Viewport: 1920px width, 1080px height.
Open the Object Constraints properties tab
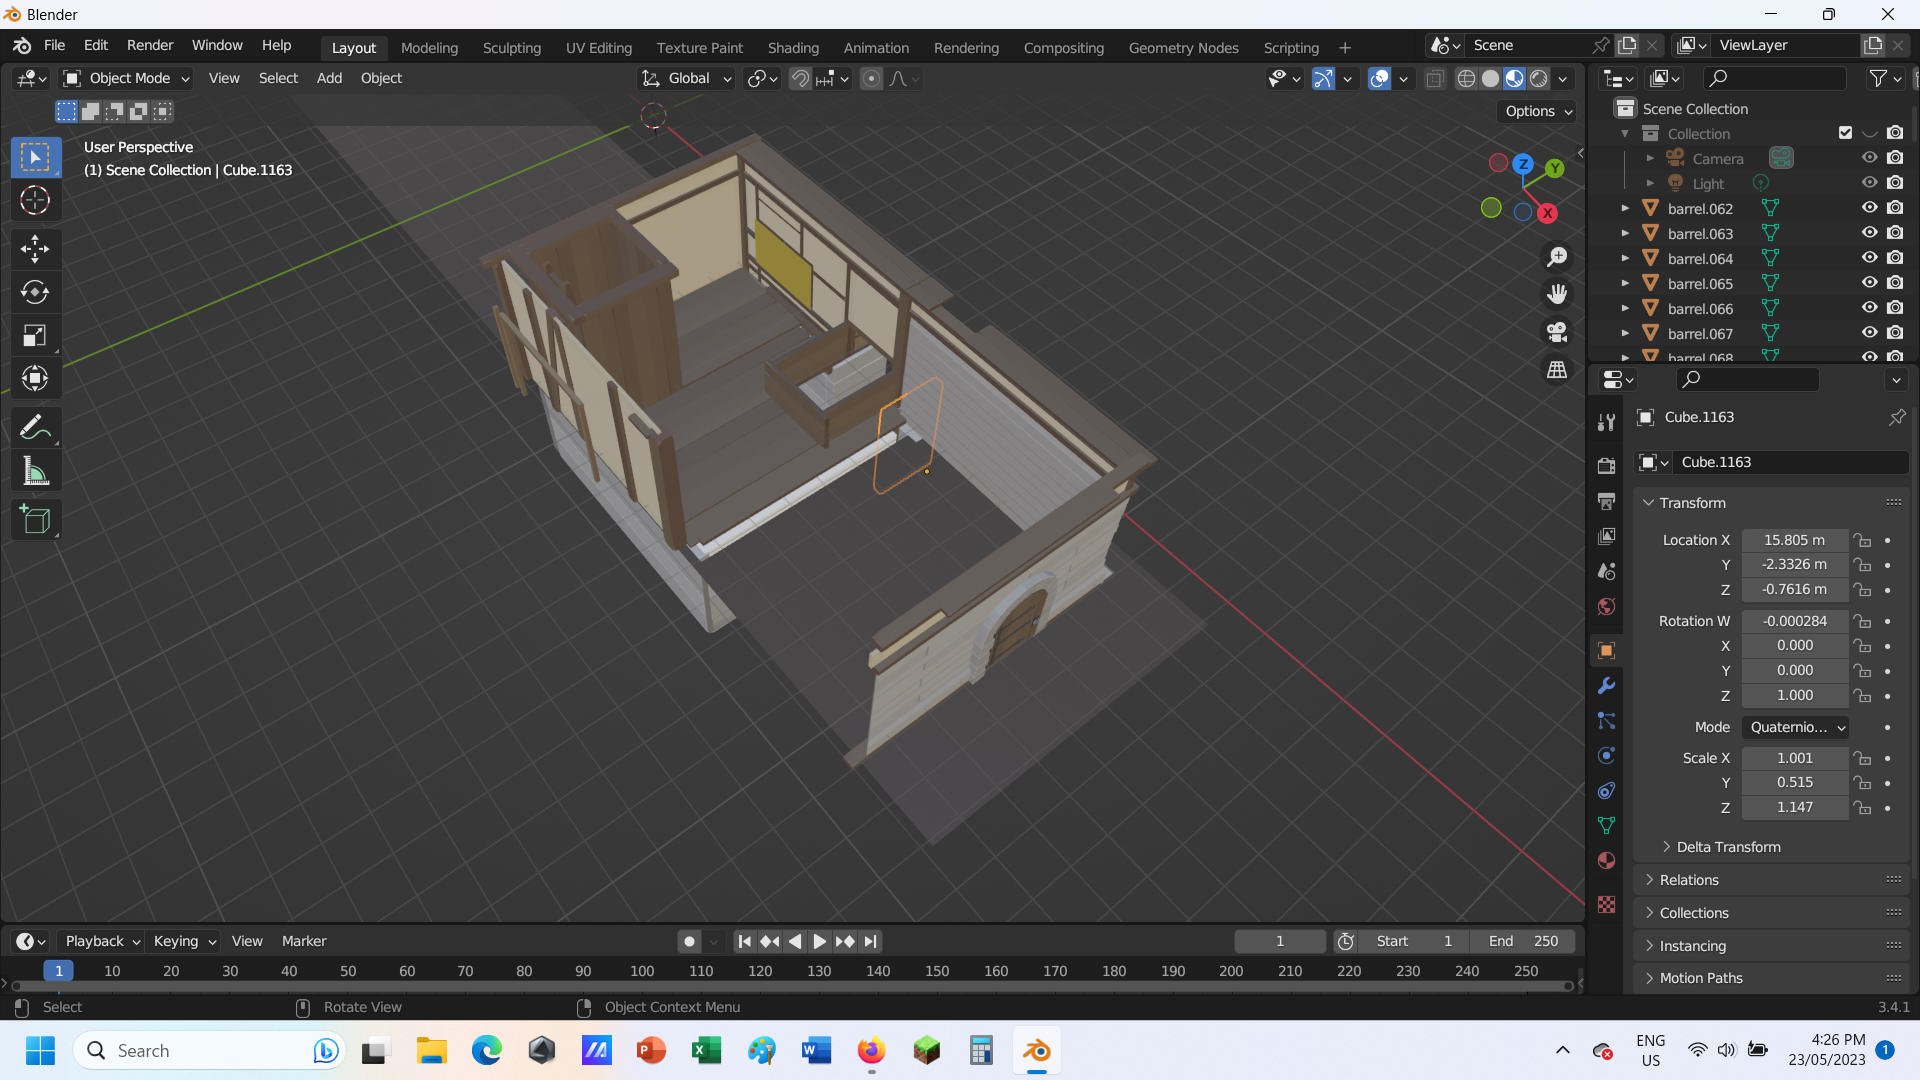1606,791
